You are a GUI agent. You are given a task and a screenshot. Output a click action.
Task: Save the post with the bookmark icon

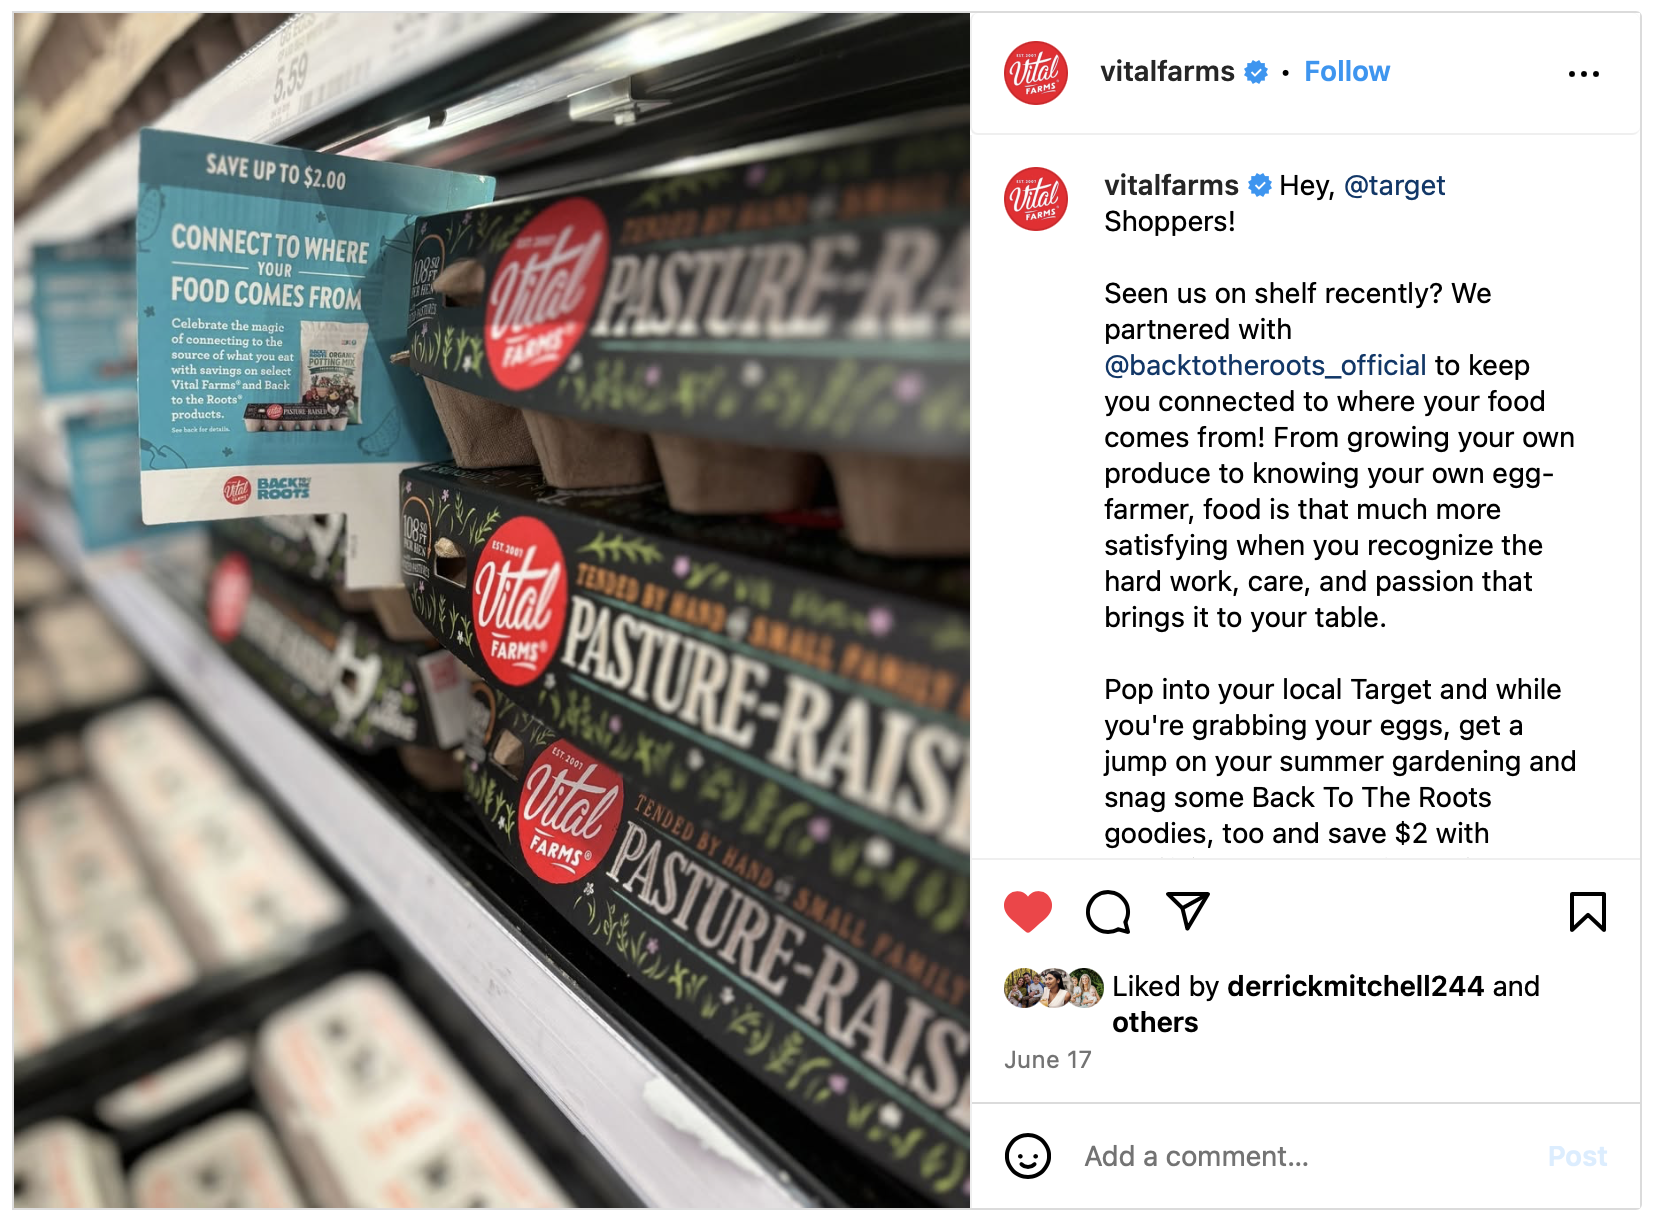pos(1587,911)
